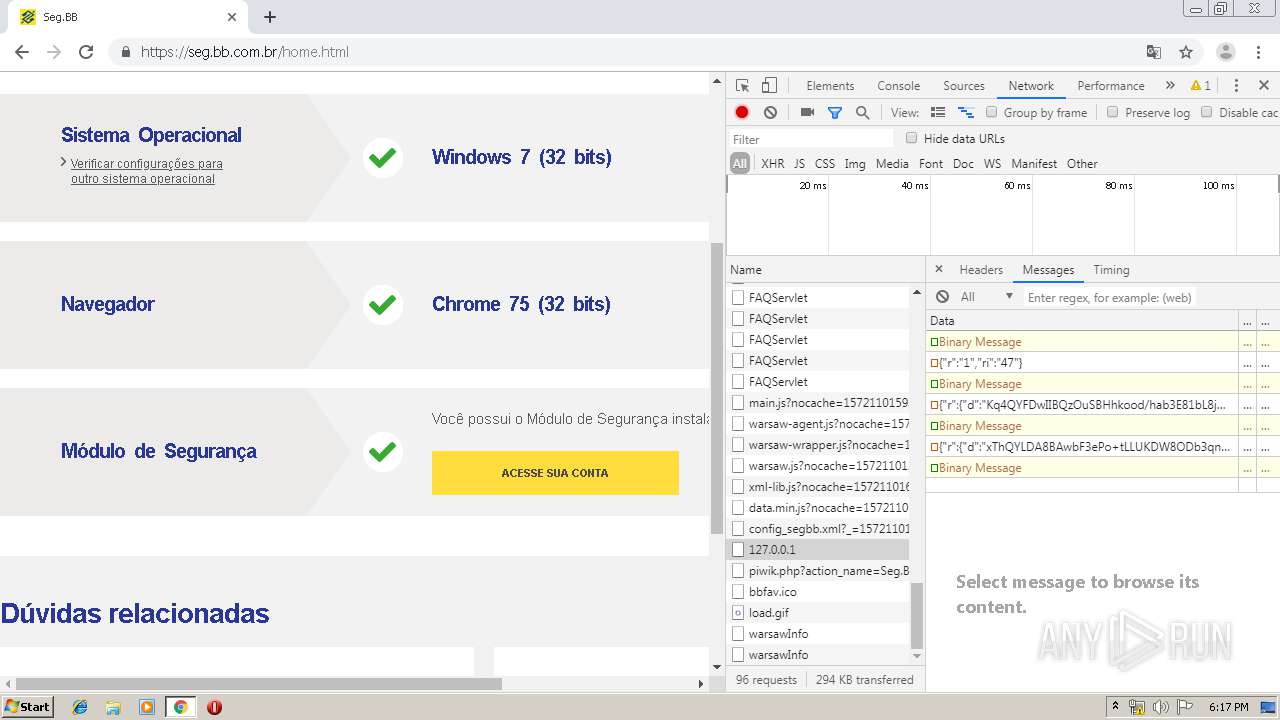Switch to the Console tab

(x=898, y=86)
